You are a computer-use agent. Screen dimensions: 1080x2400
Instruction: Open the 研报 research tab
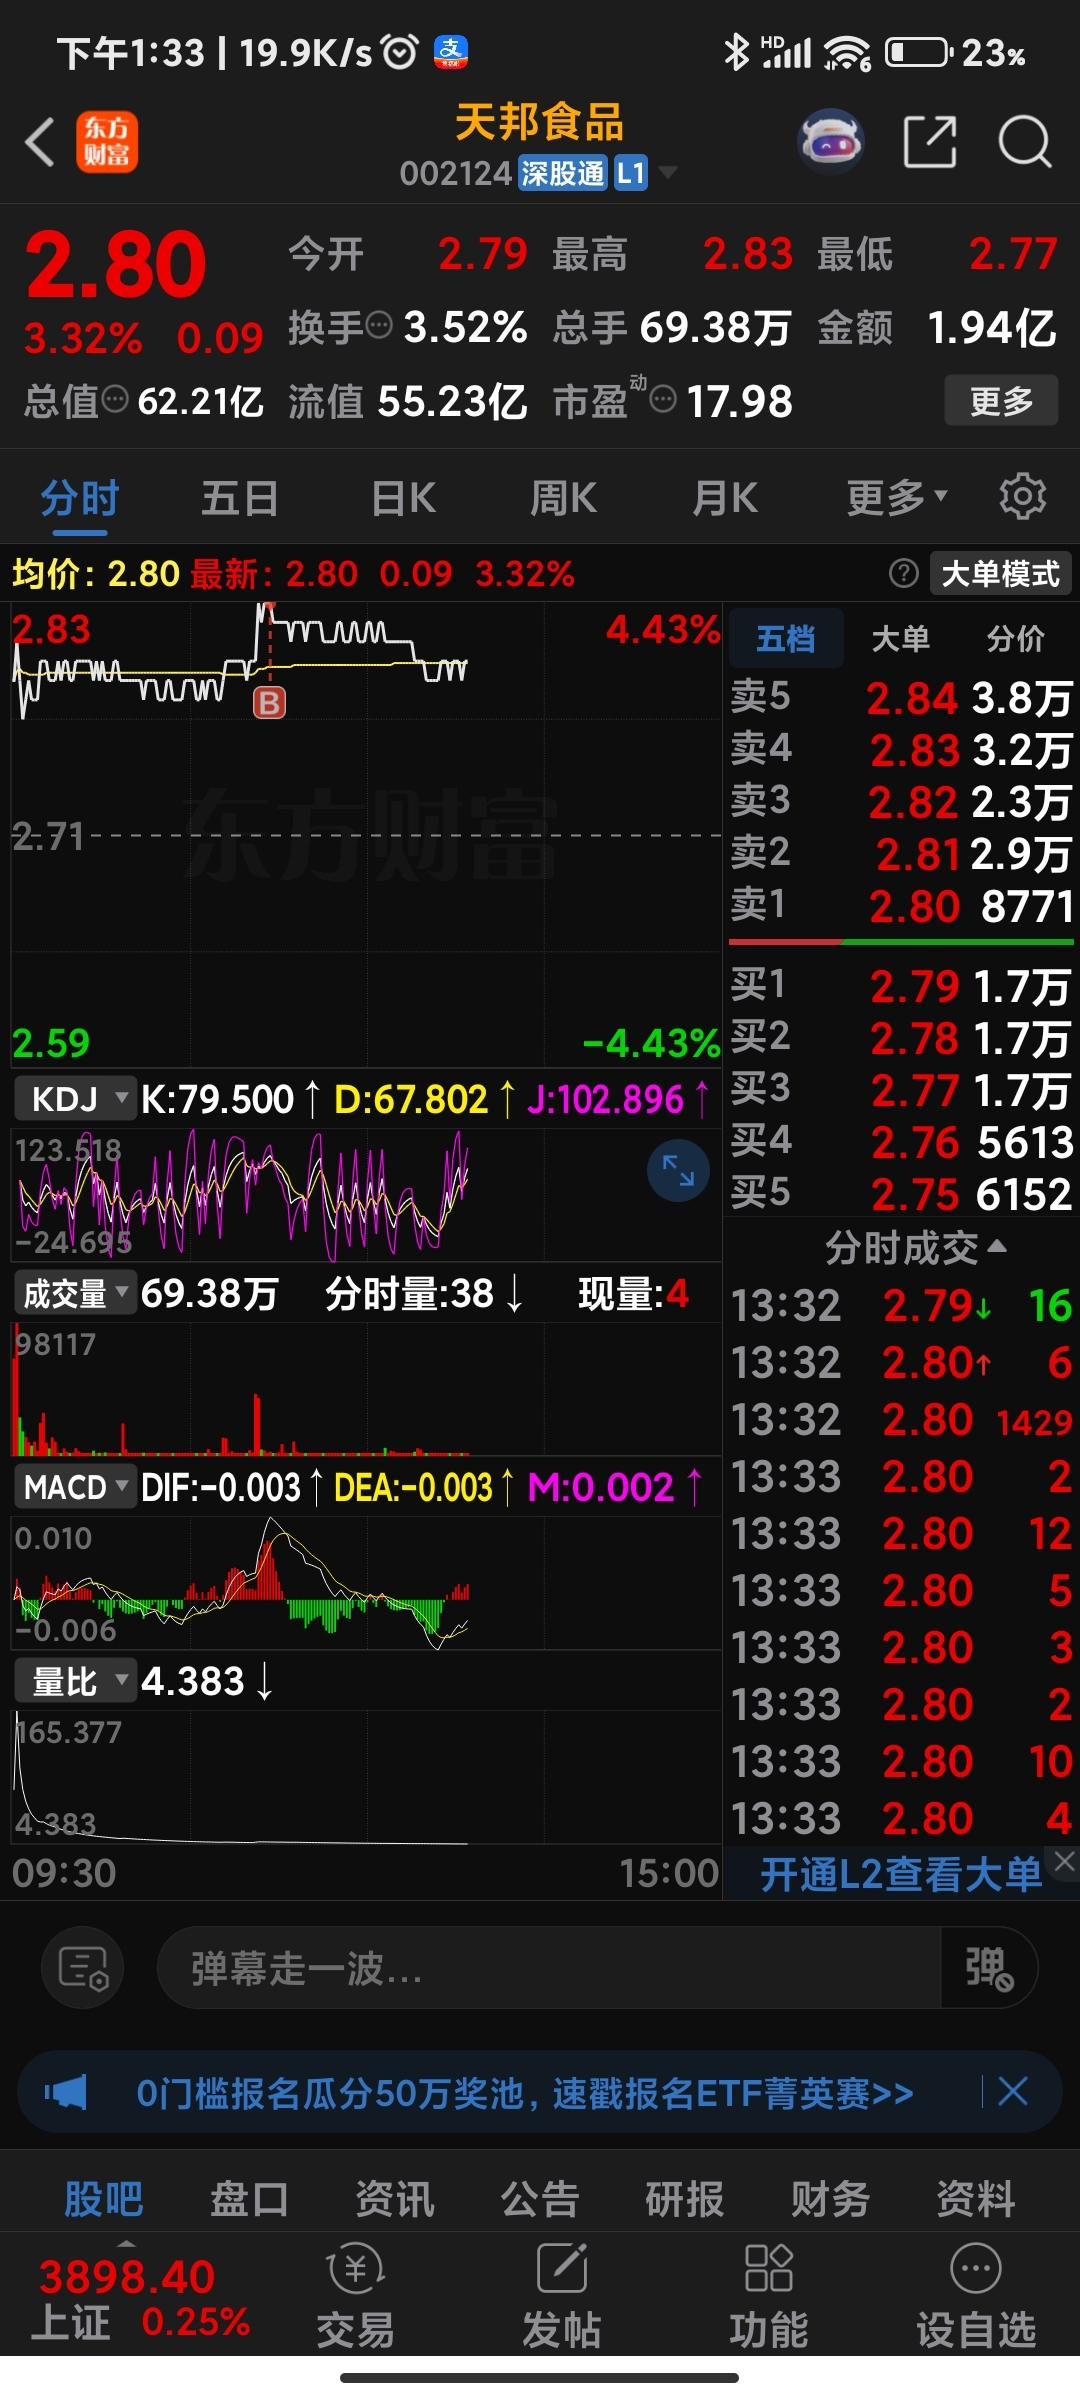(x=685, y=2197)
